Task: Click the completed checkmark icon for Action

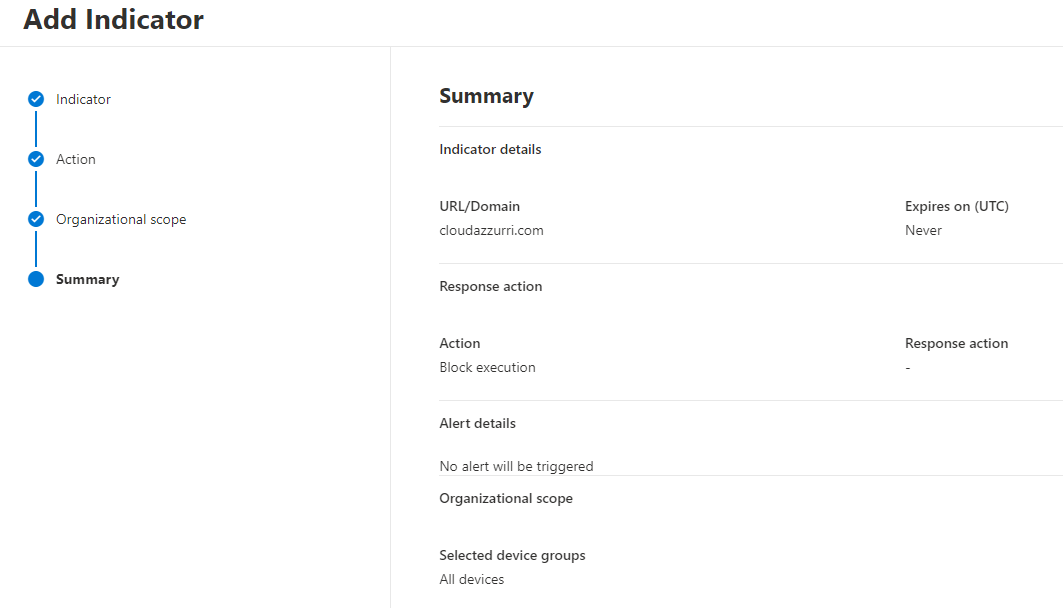Action: coord(36,159)
